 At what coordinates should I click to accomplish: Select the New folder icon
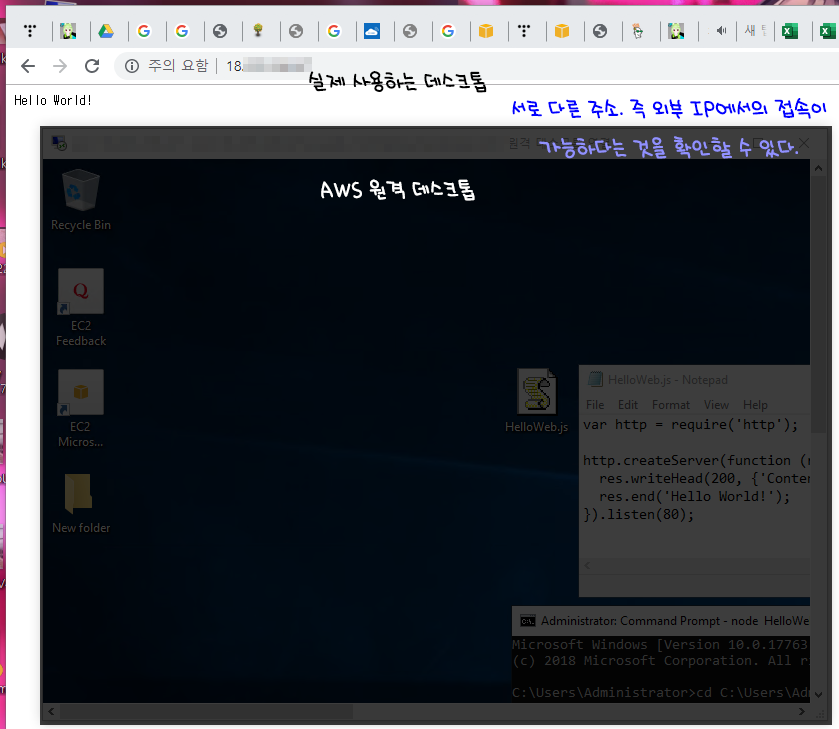click(x=81, y=503)
